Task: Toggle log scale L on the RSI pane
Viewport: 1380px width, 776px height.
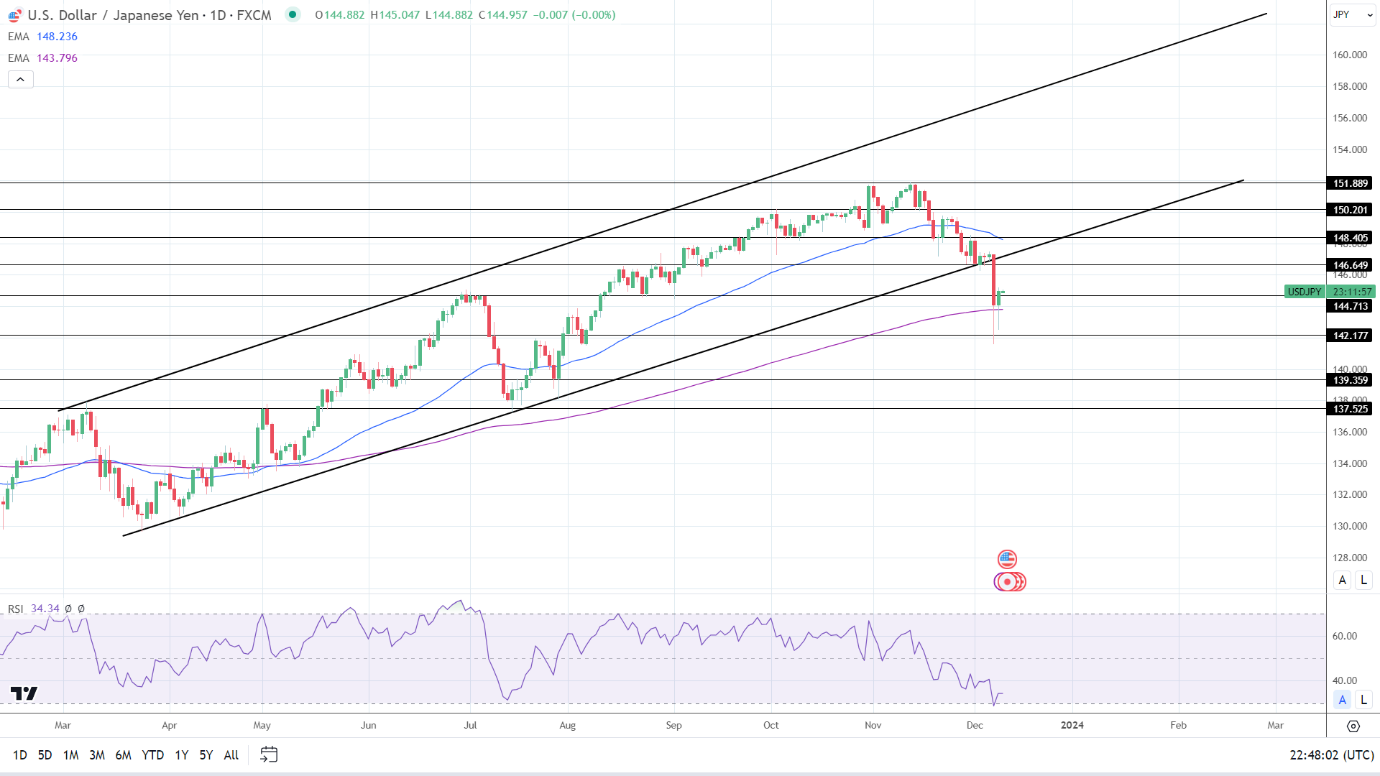Action: point(1363,700)
